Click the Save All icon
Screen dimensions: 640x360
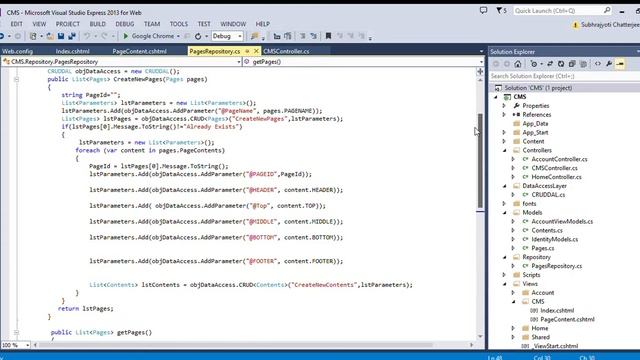pos(72,36)
